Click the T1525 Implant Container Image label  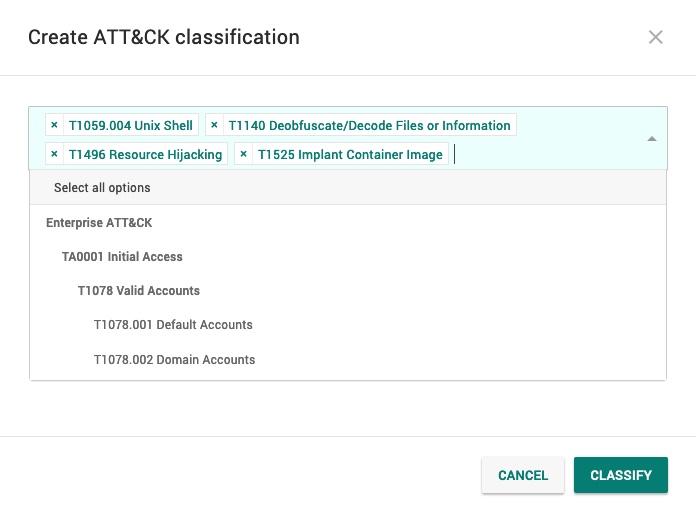click(x=350, y=155)
